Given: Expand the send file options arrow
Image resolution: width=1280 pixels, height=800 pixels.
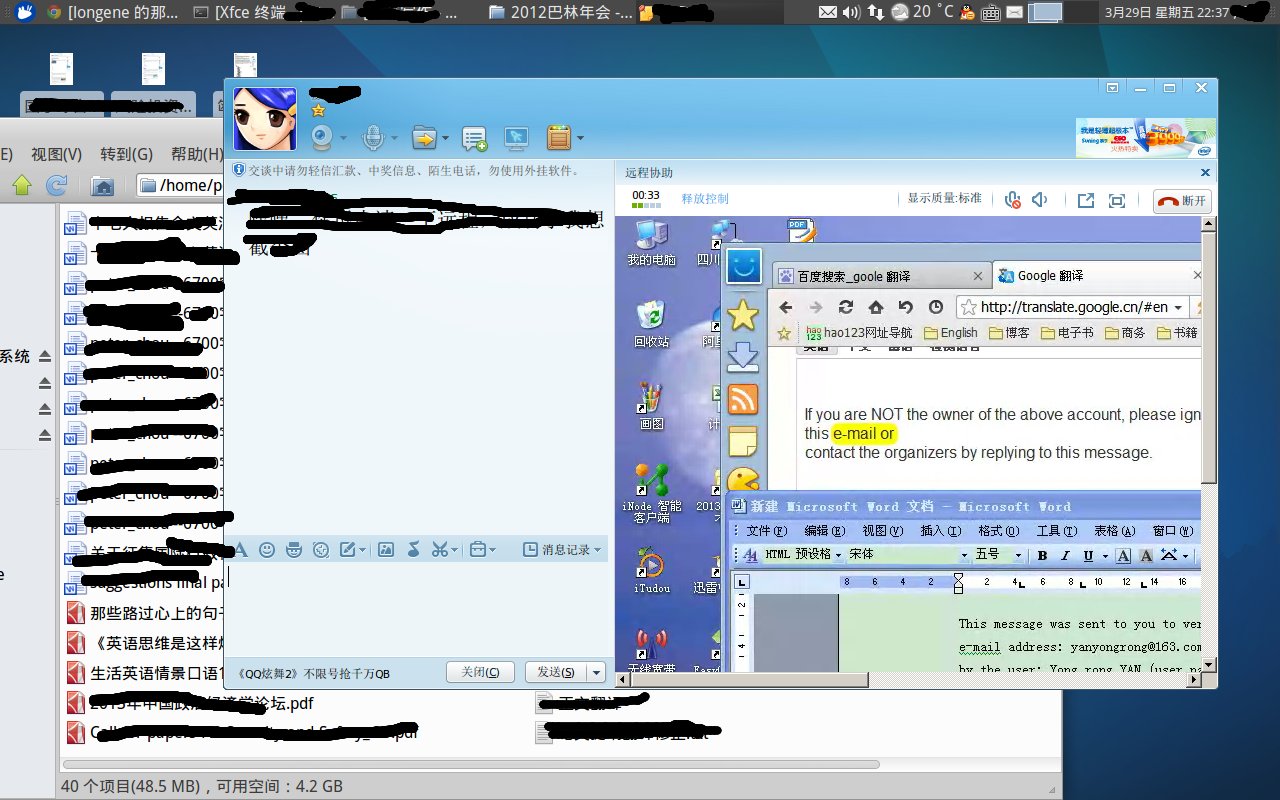Looking at the screenshot, I should [x=444, y=138].
